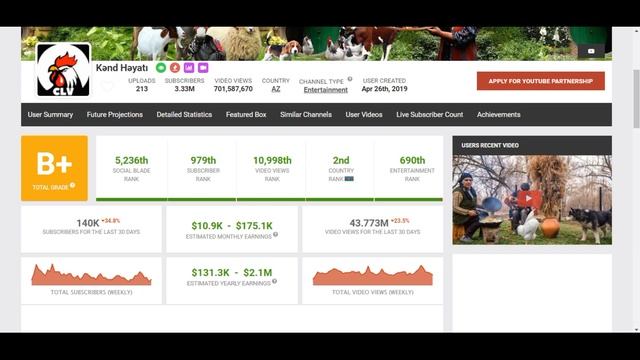Click the 213 uploads count
The width and height of the screenshot is (640, 360).
142,89
